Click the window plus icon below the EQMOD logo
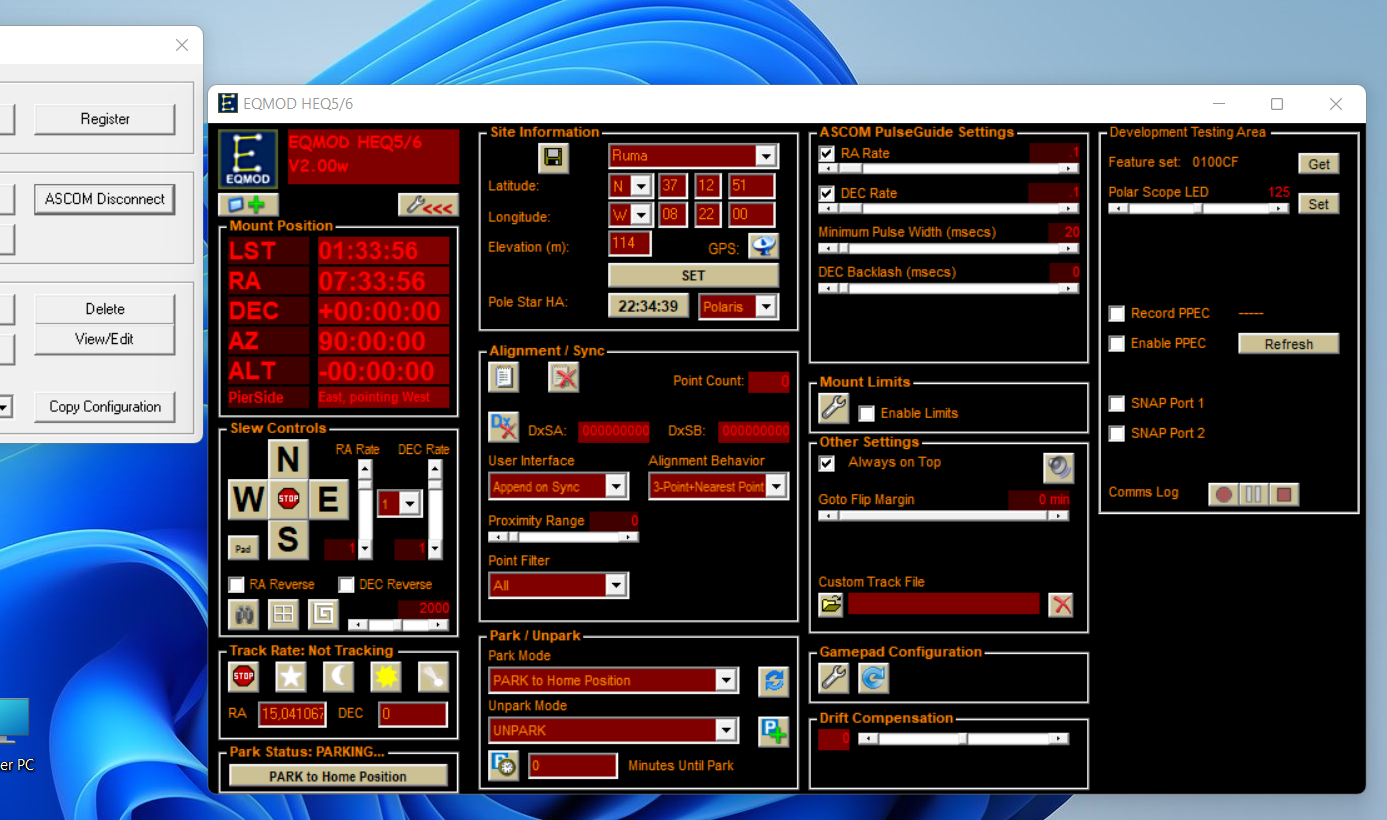 click(x=248, y=204)
